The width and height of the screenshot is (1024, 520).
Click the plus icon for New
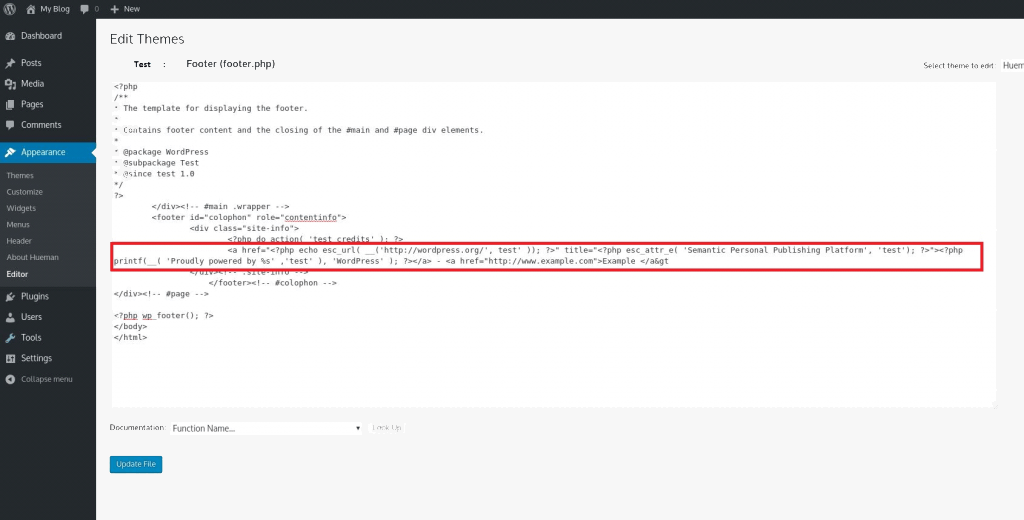tap(114, 9)
